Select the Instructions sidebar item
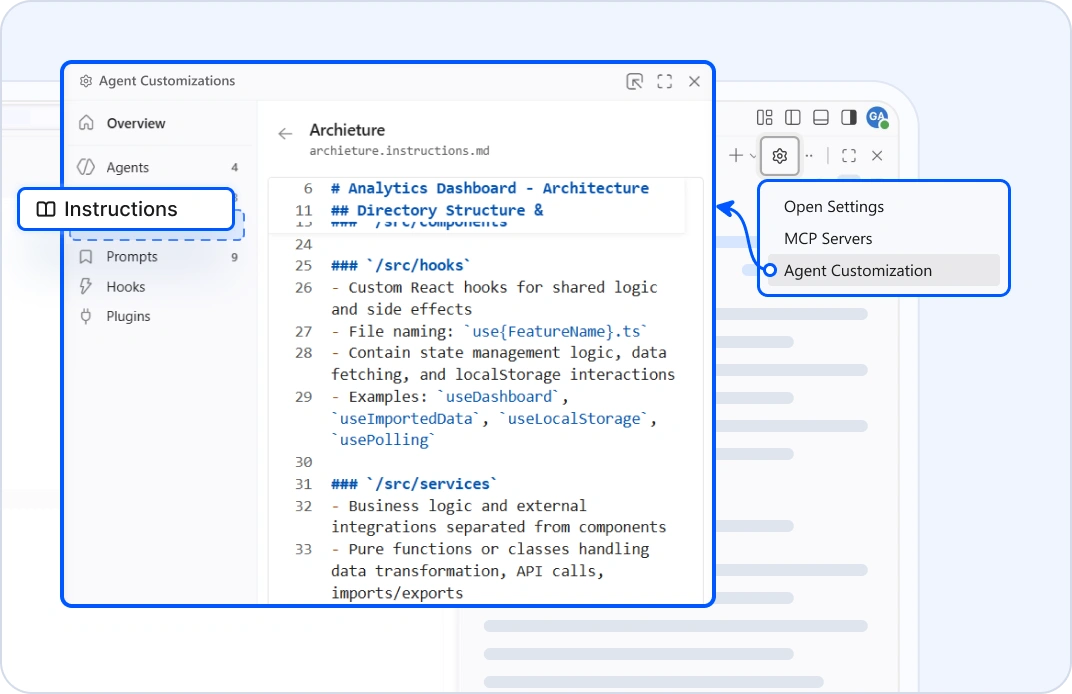Image resolution: width=1072 pixels, height=694 pixels. [x=126, y=209]
